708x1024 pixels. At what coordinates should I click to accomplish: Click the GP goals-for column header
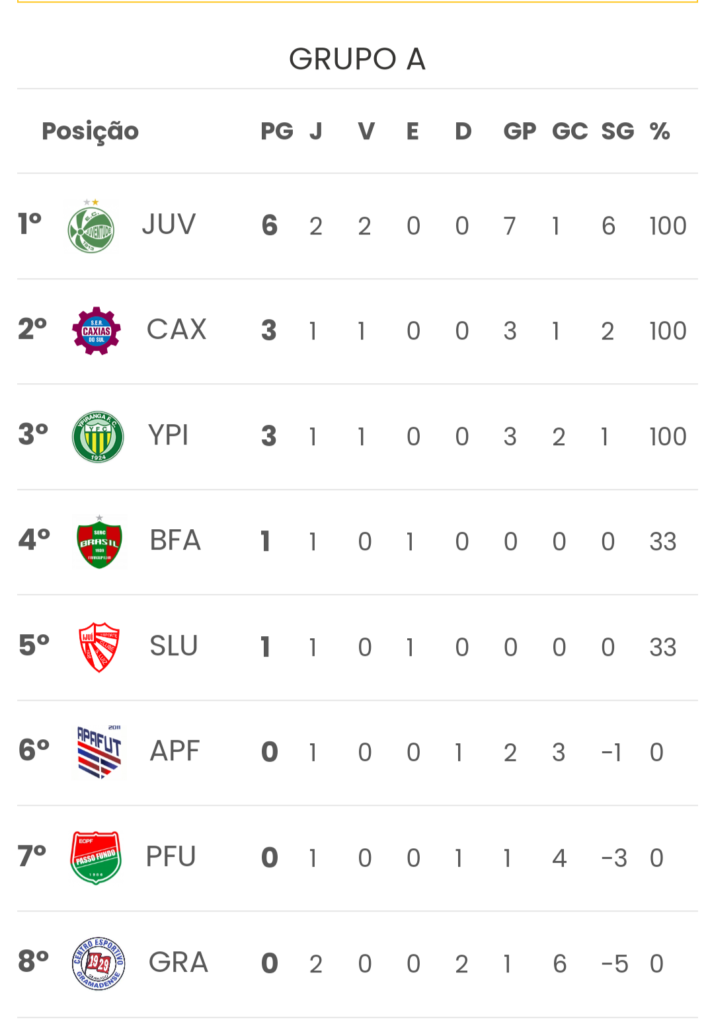tap(520, 131)
